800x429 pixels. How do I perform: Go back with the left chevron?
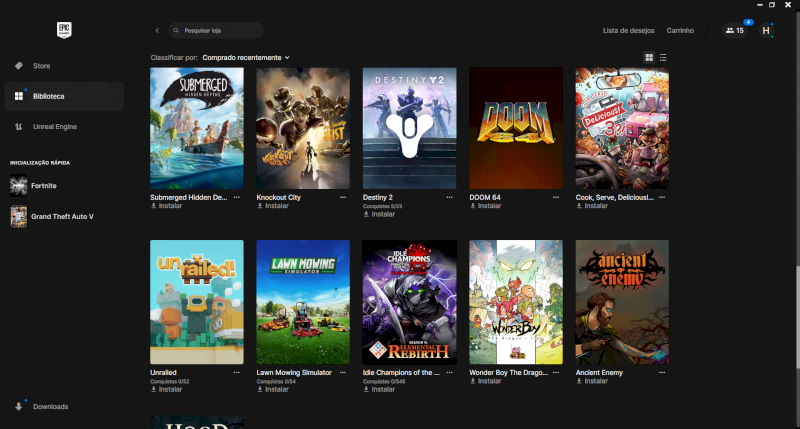coord(157,31)
